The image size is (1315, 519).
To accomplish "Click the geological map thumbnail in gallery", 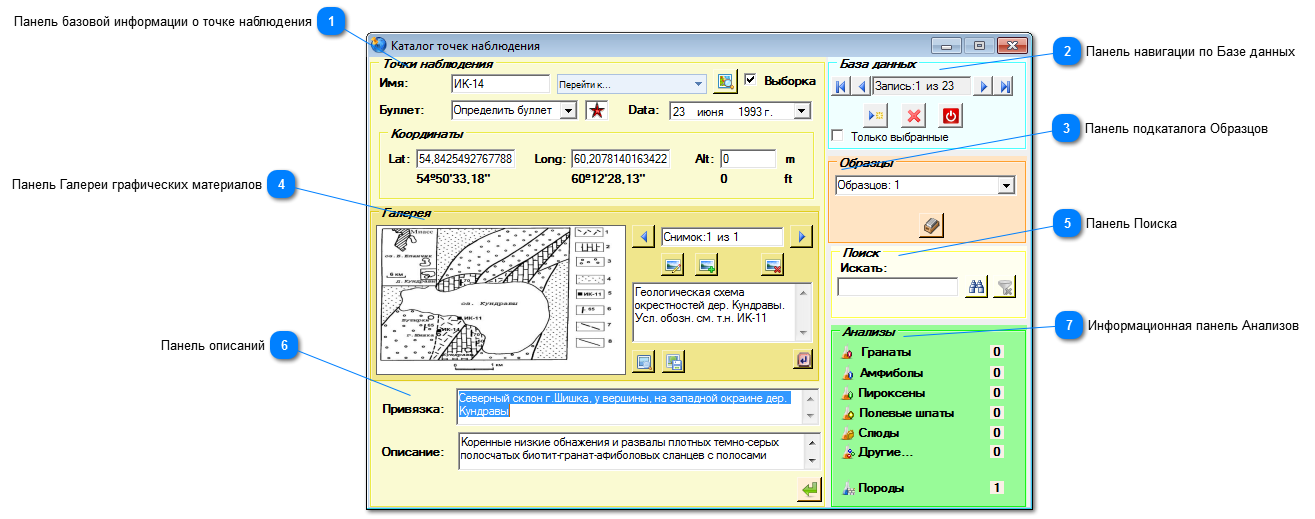I will point(500,300).
